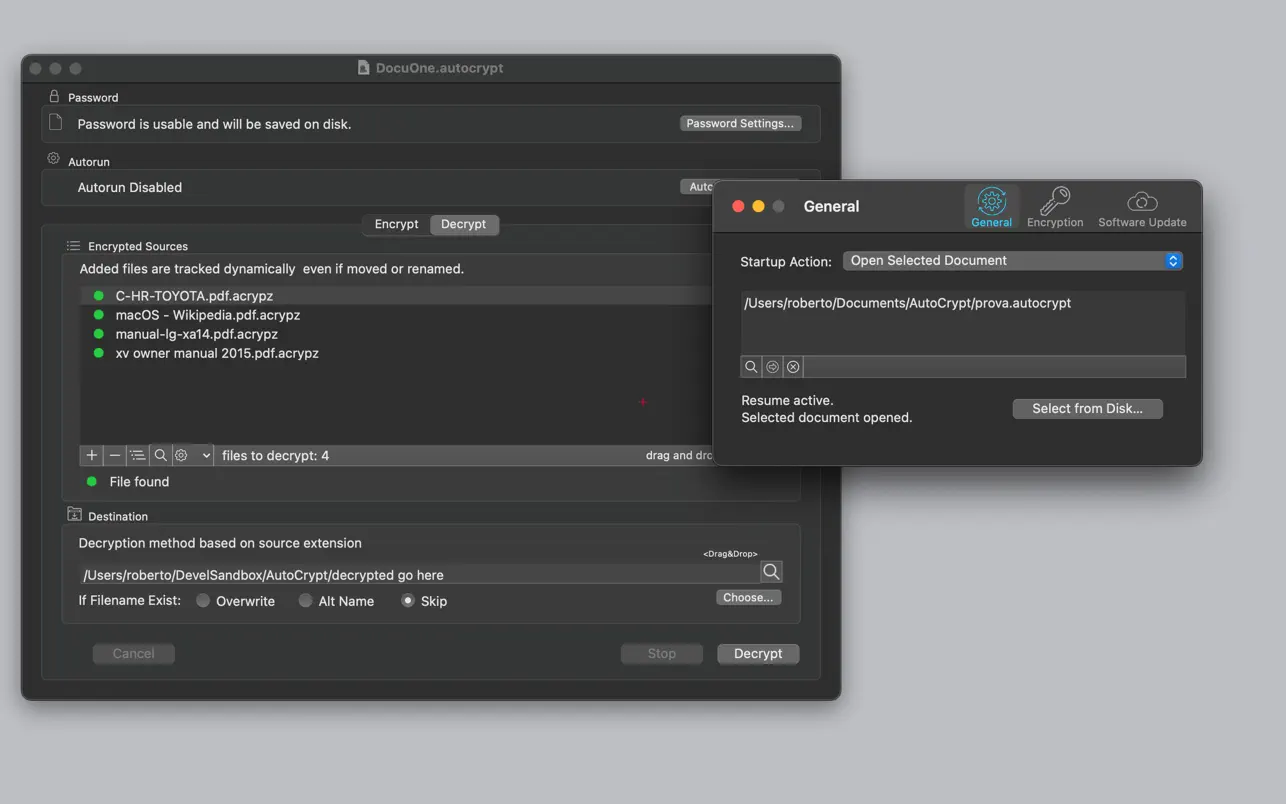Click the list-view icon in the sources toolbar

[x=138, y=455]
